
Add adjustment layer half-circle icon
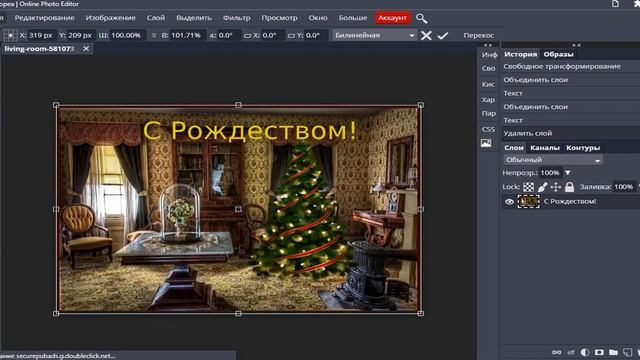(585, 352)
